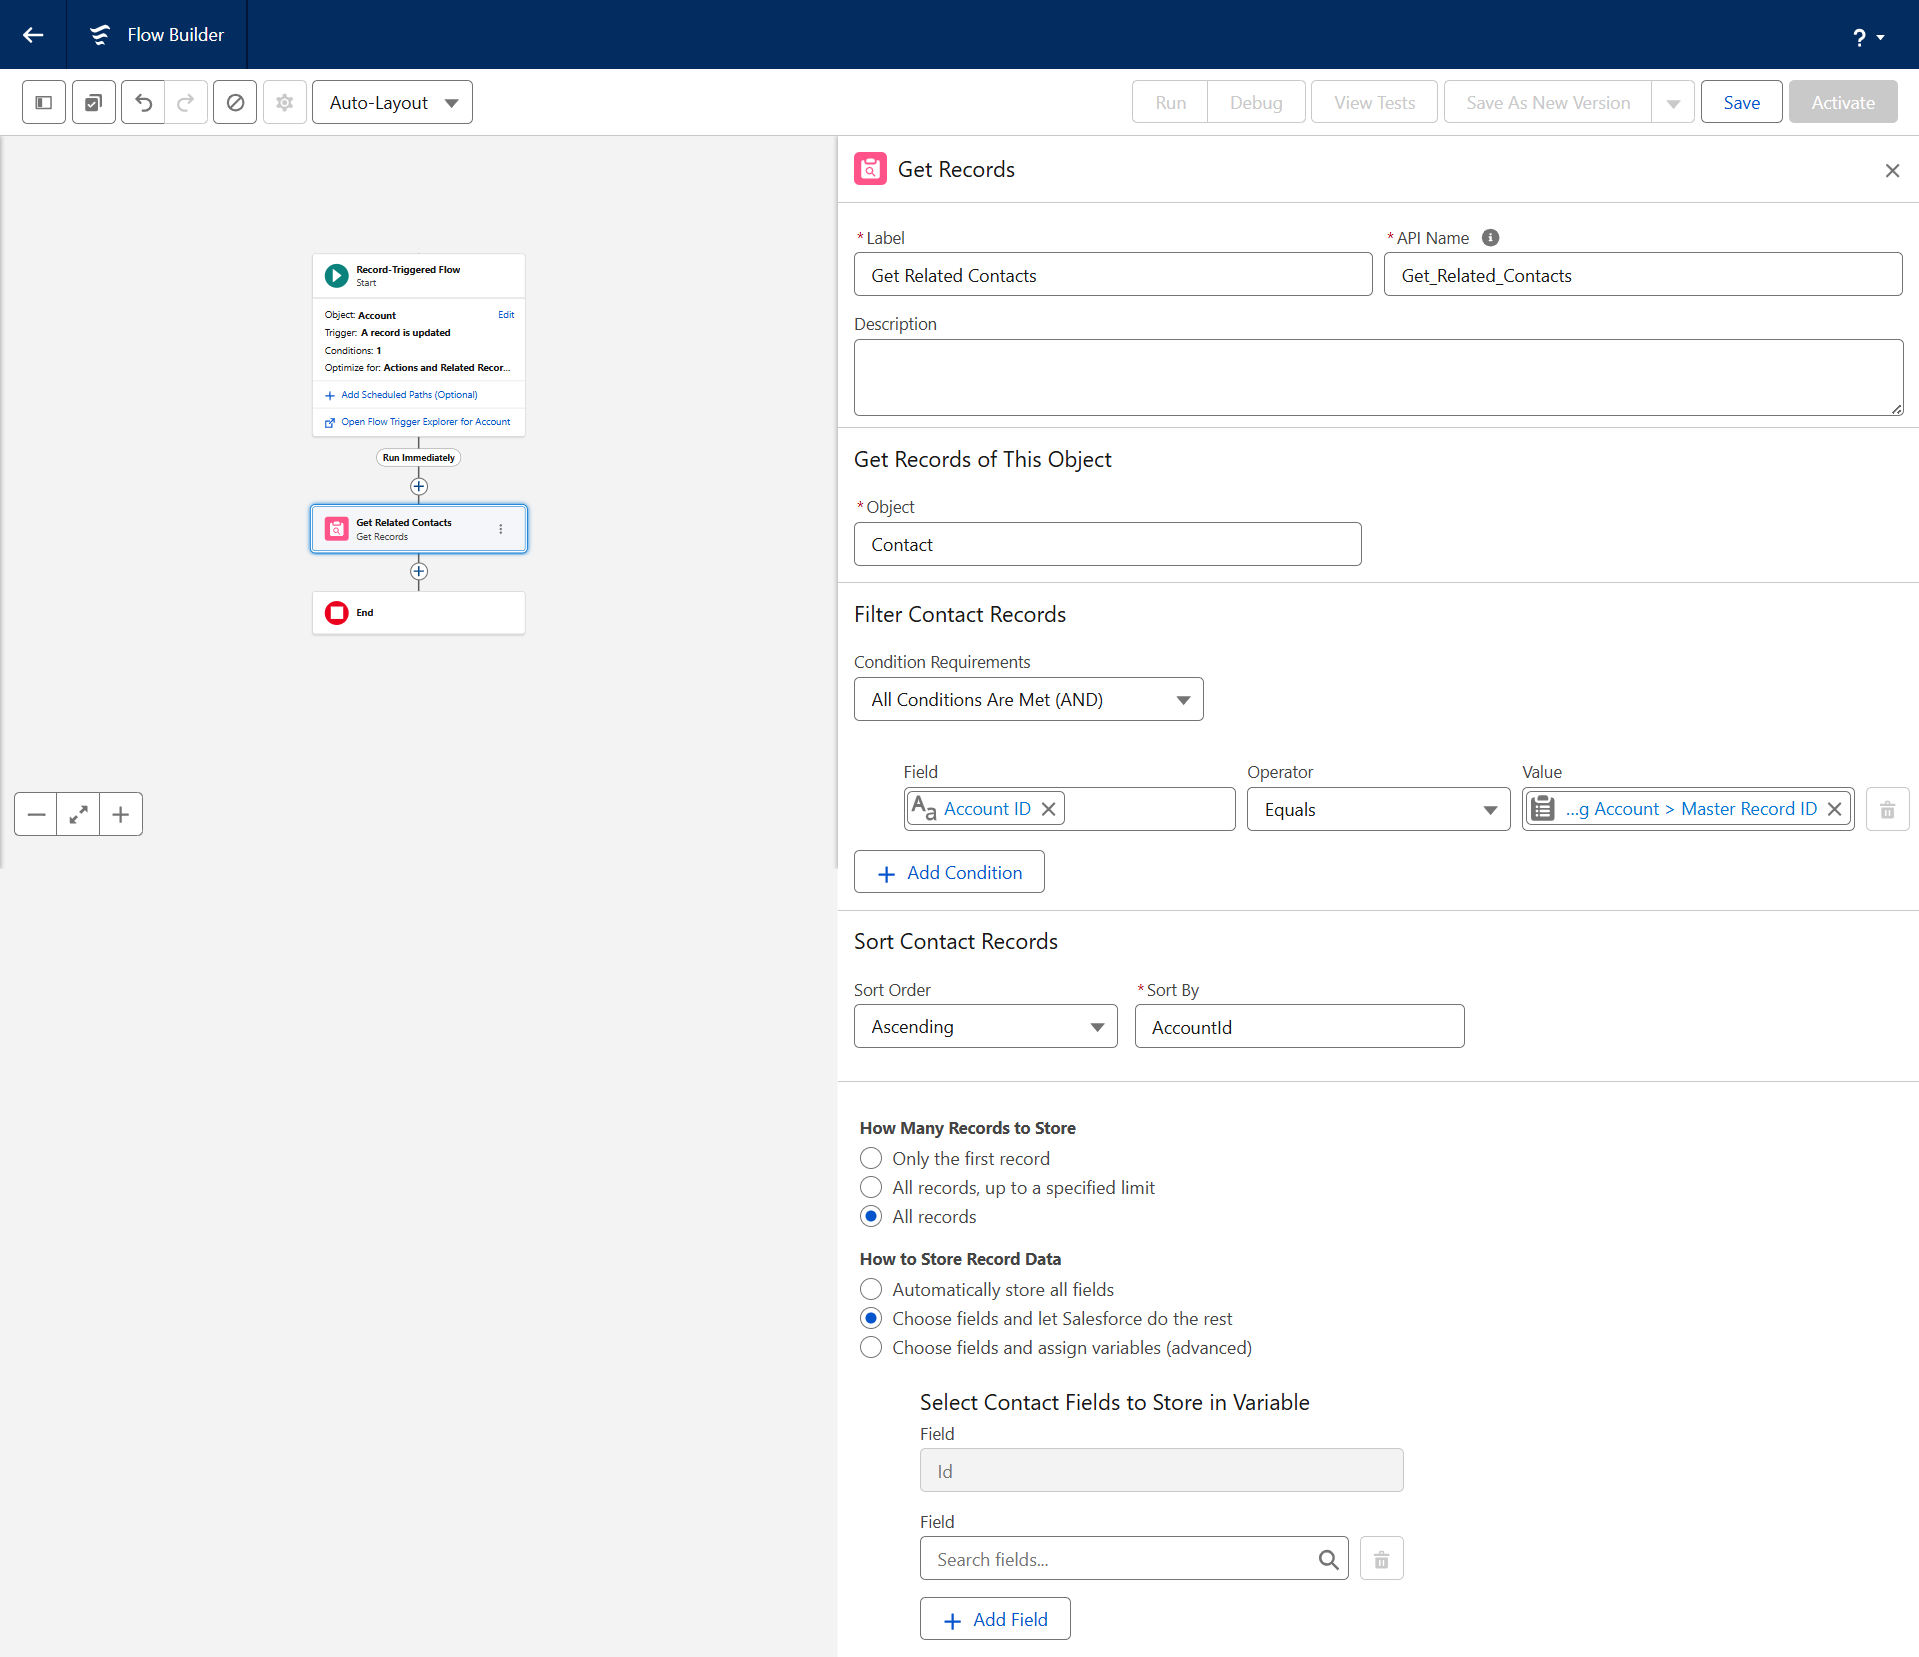The height and width of the screenshot is (1657, 1919).
Task: Click the Label input field
Action: pos(1113,274)
